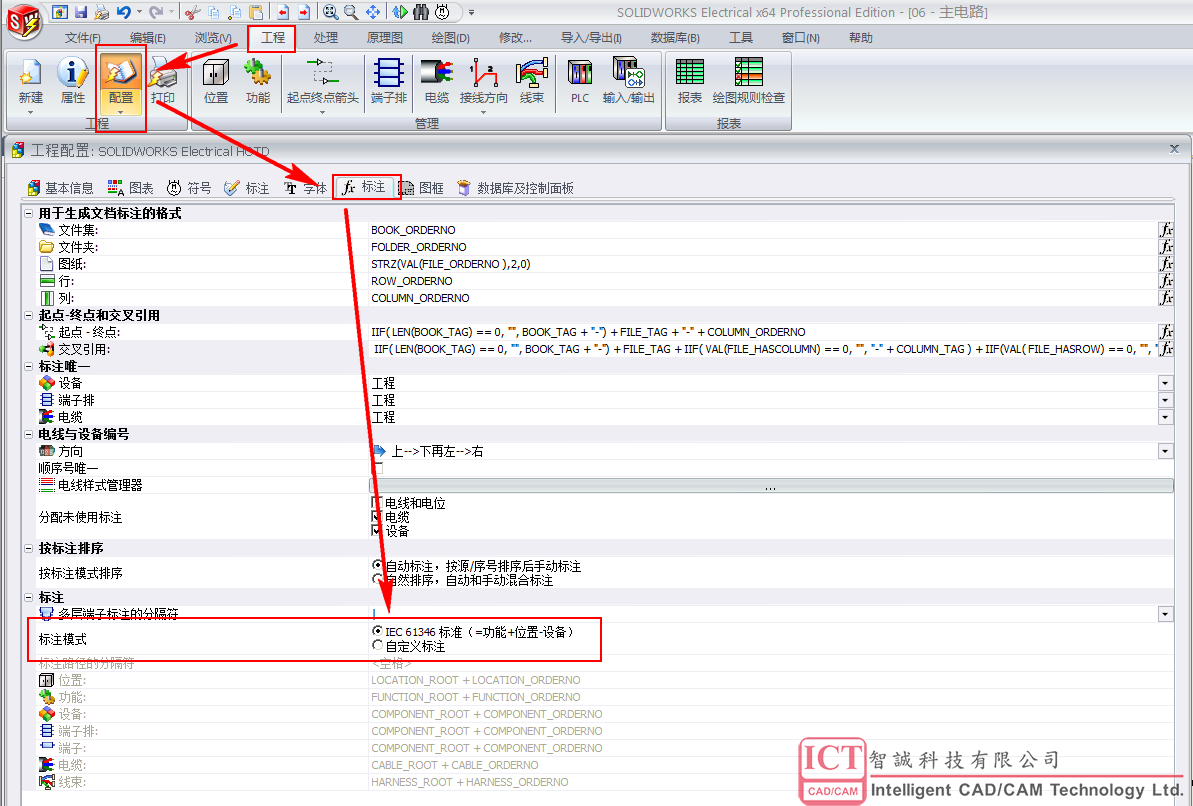Toggle the 电线和电位 checkbox
The width and height of the screenshot is (1193, 806).
(377, 502)
